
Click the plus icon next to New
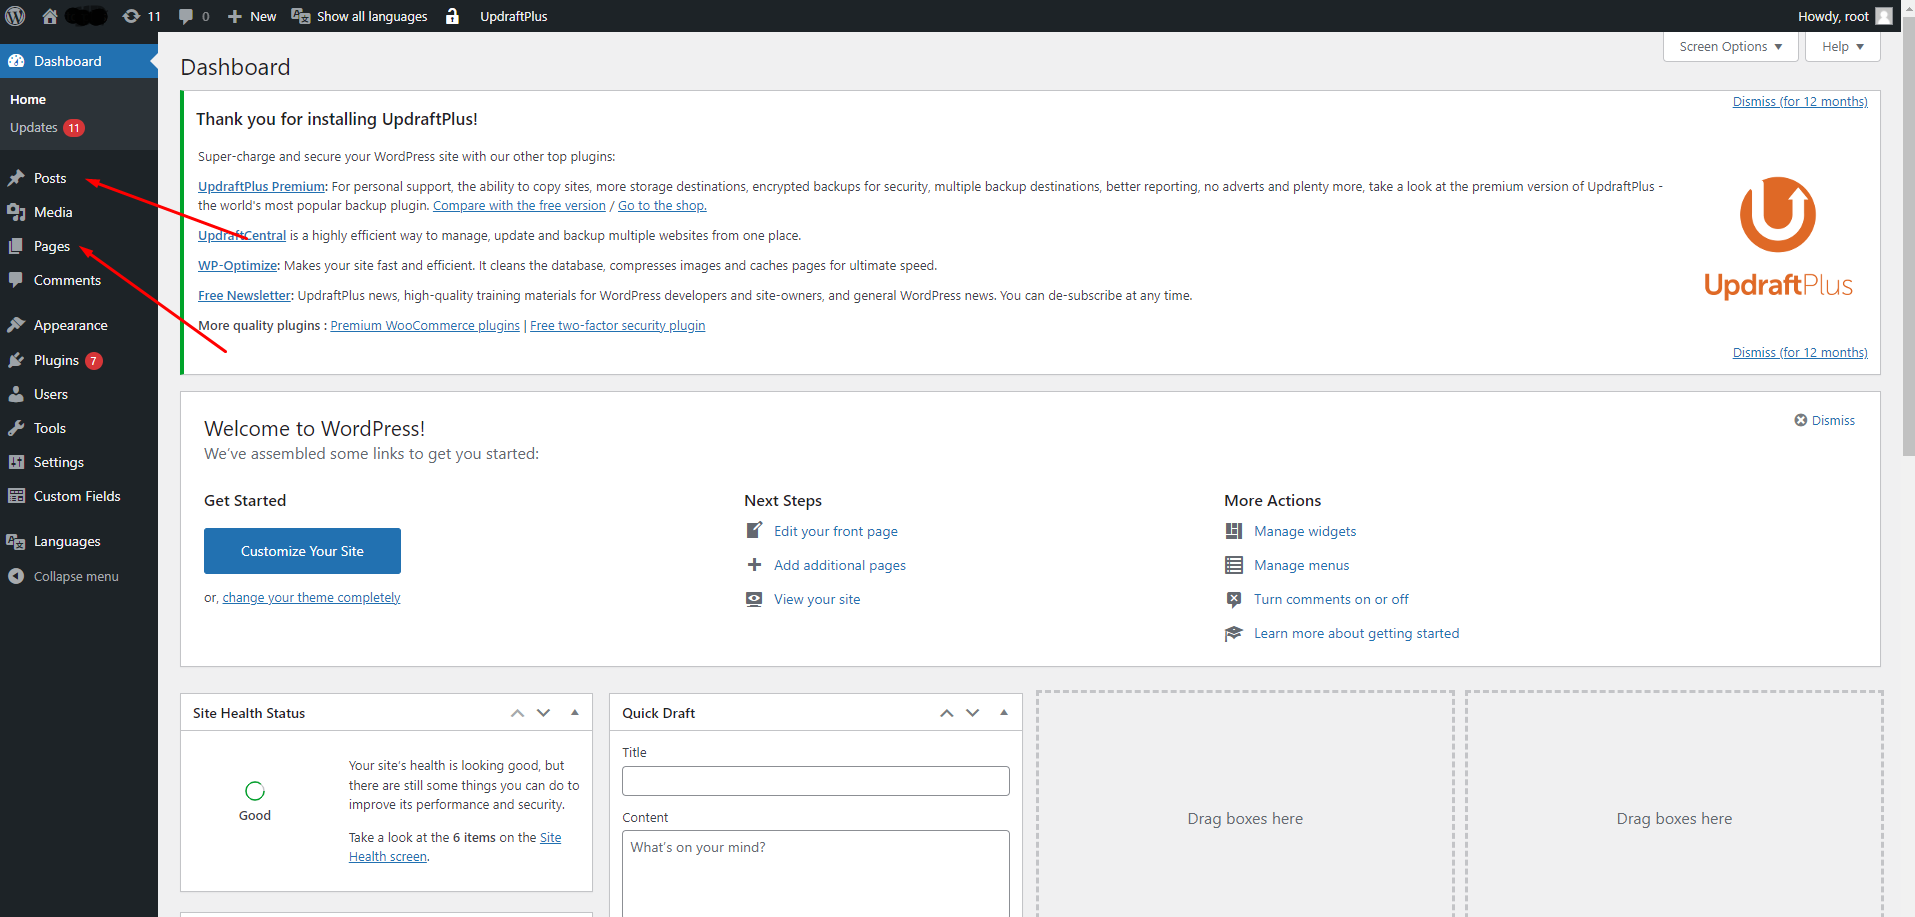pyautogui.click(x=235, y=16)
